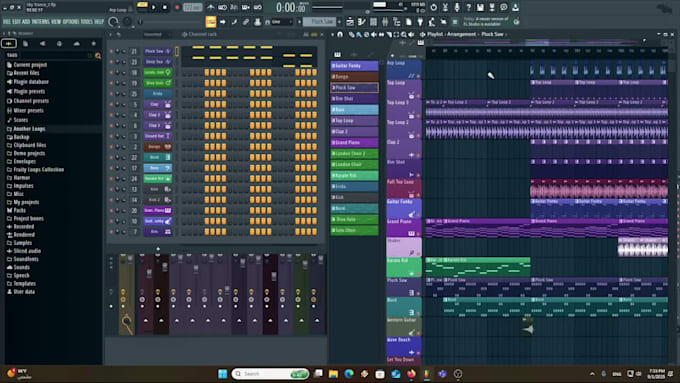The height and width of the screenshot is (383, 680).
Task: Click the stamp tool toolbar icon
Action: 258,21
